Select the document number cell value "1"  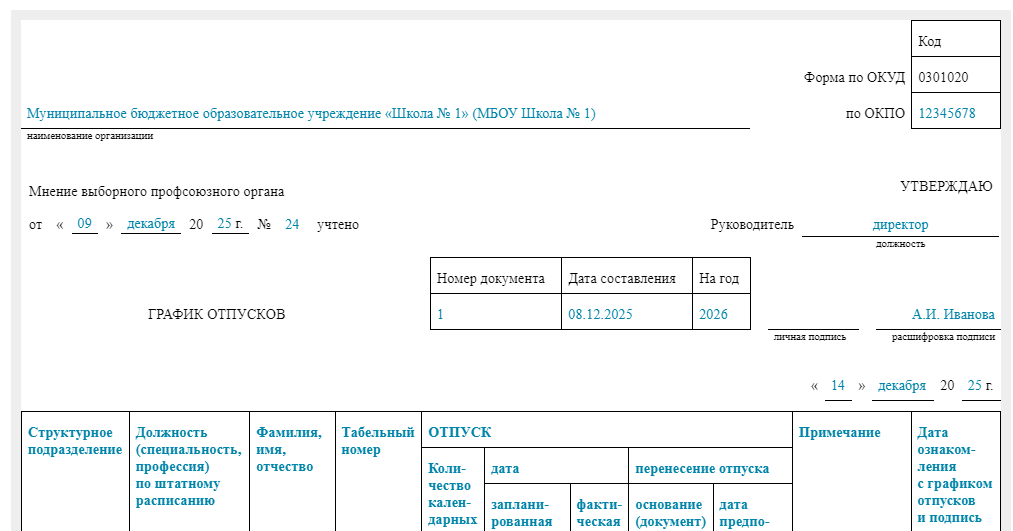point(440,314)
